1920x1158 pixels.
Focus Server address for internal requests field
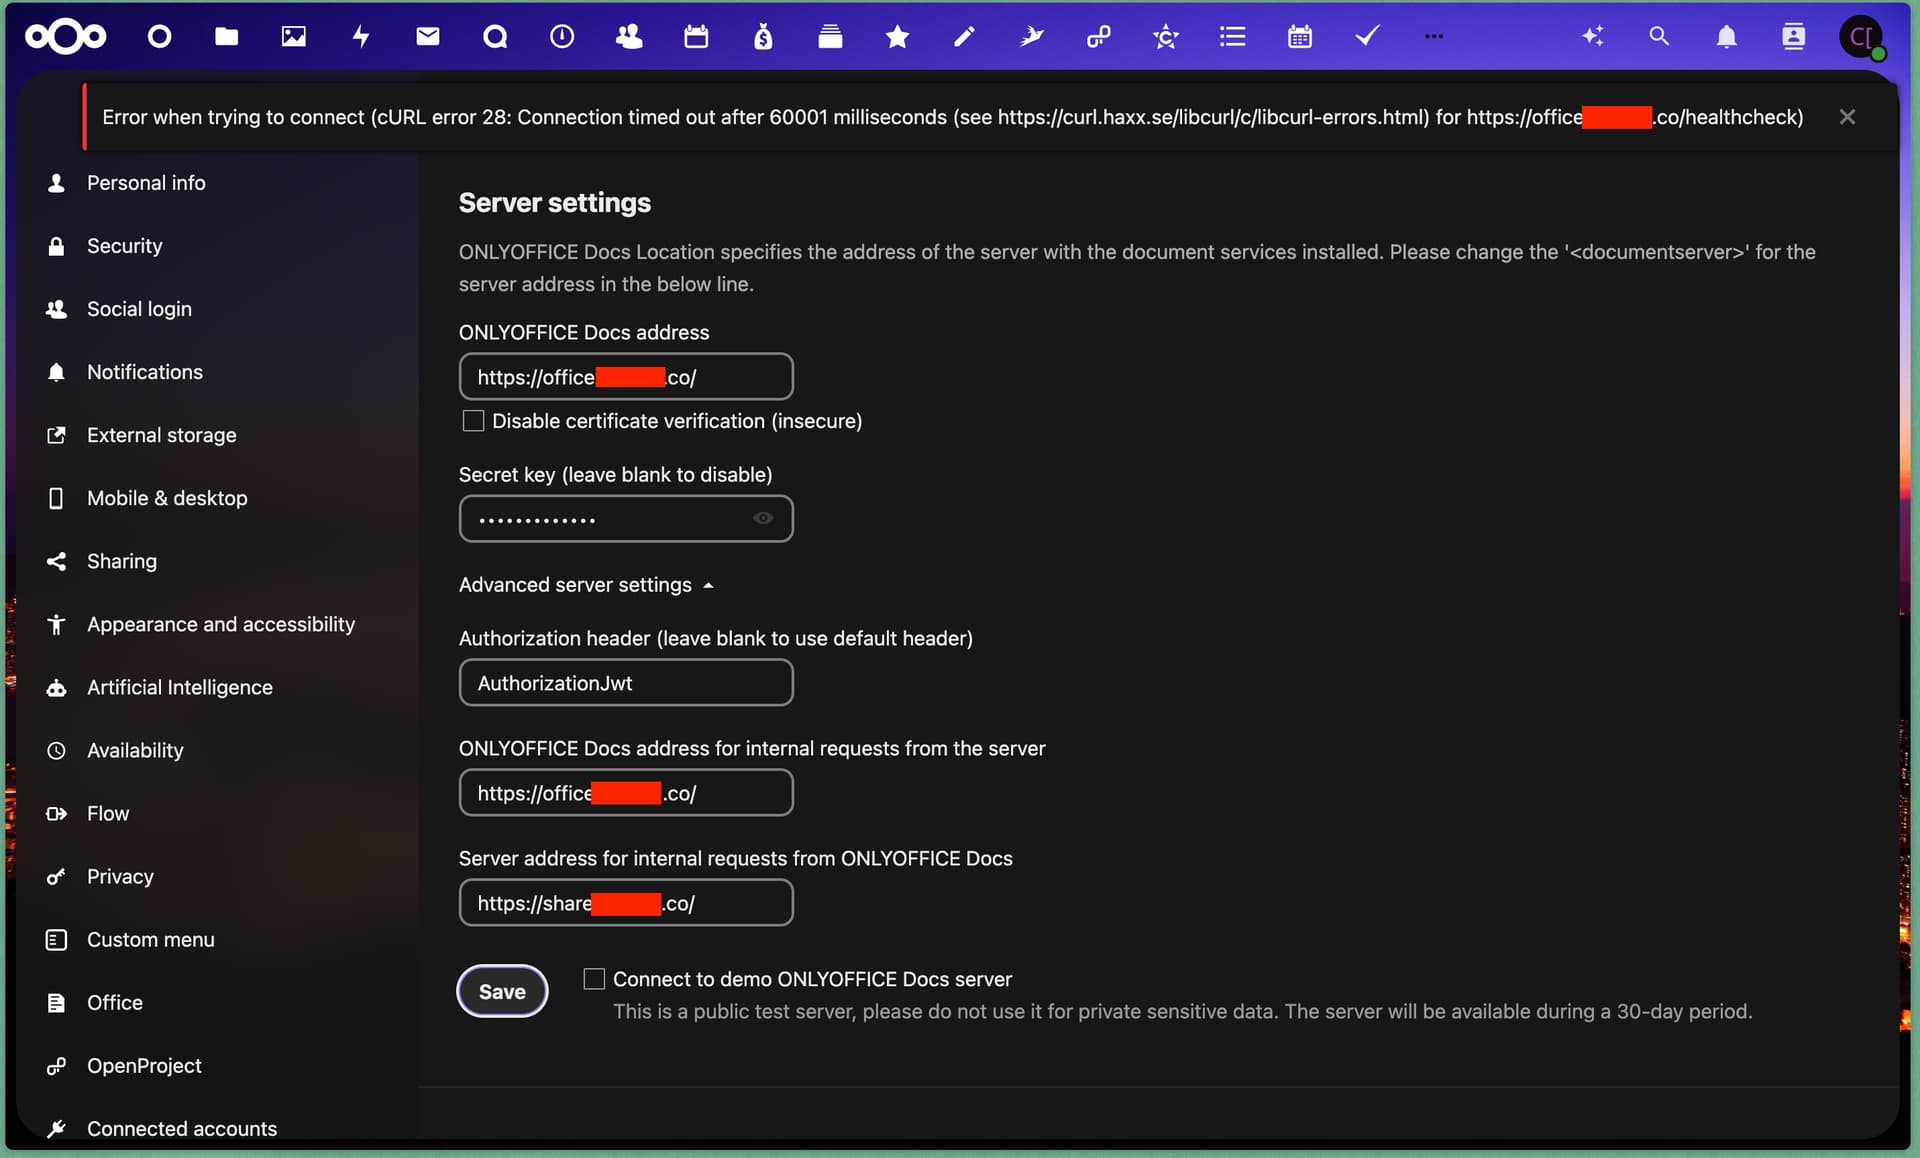coord(626,903)
